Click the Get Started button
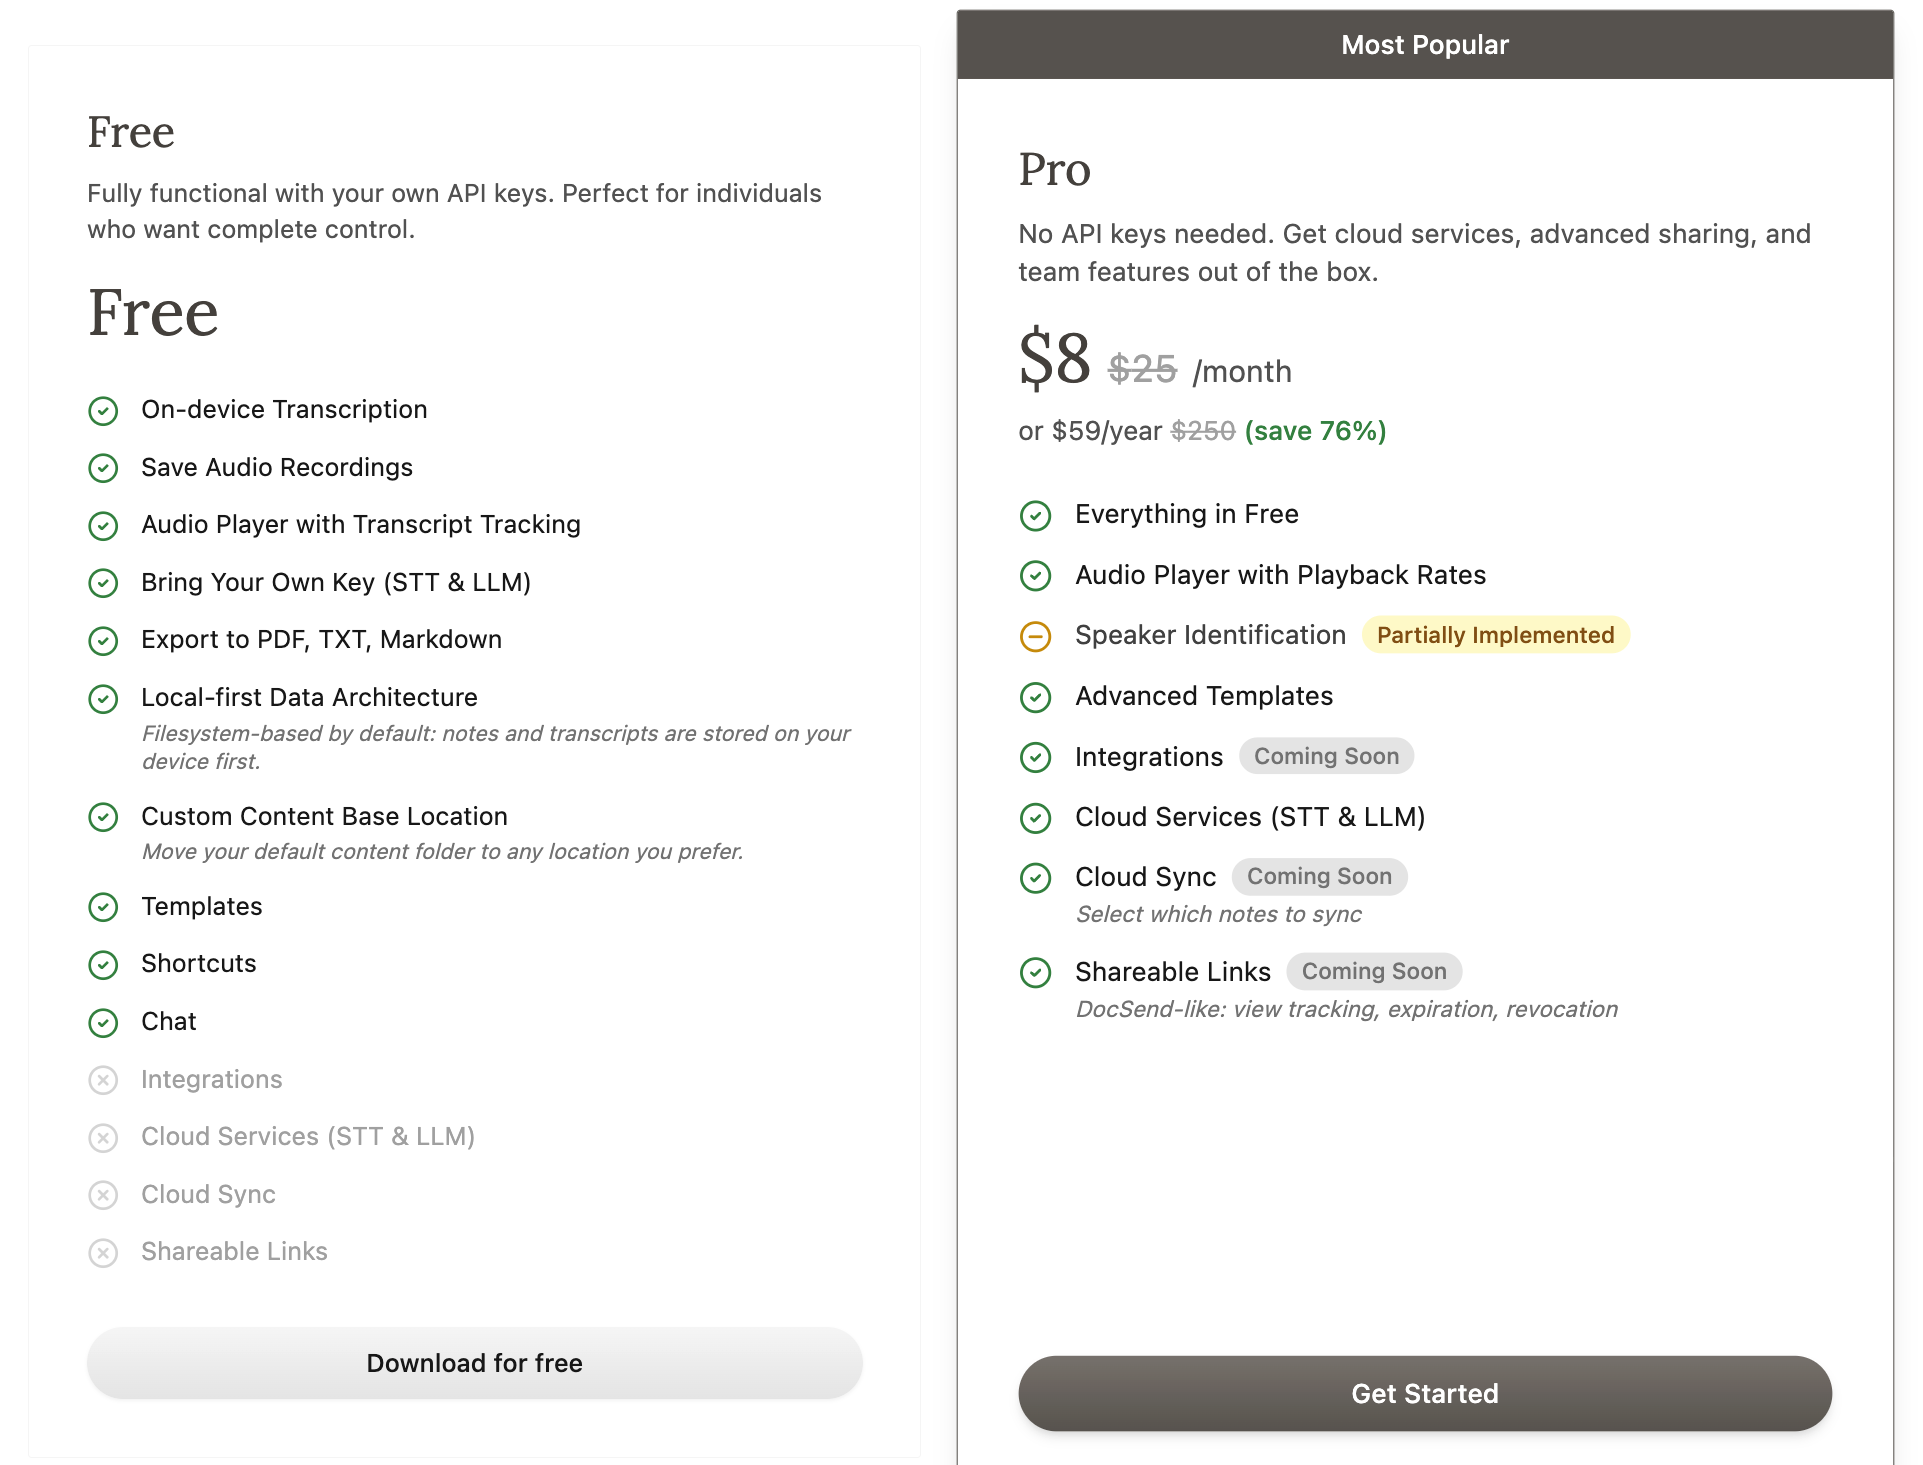The height and width of the screenshot is (1465, 1923). 1424,1393
